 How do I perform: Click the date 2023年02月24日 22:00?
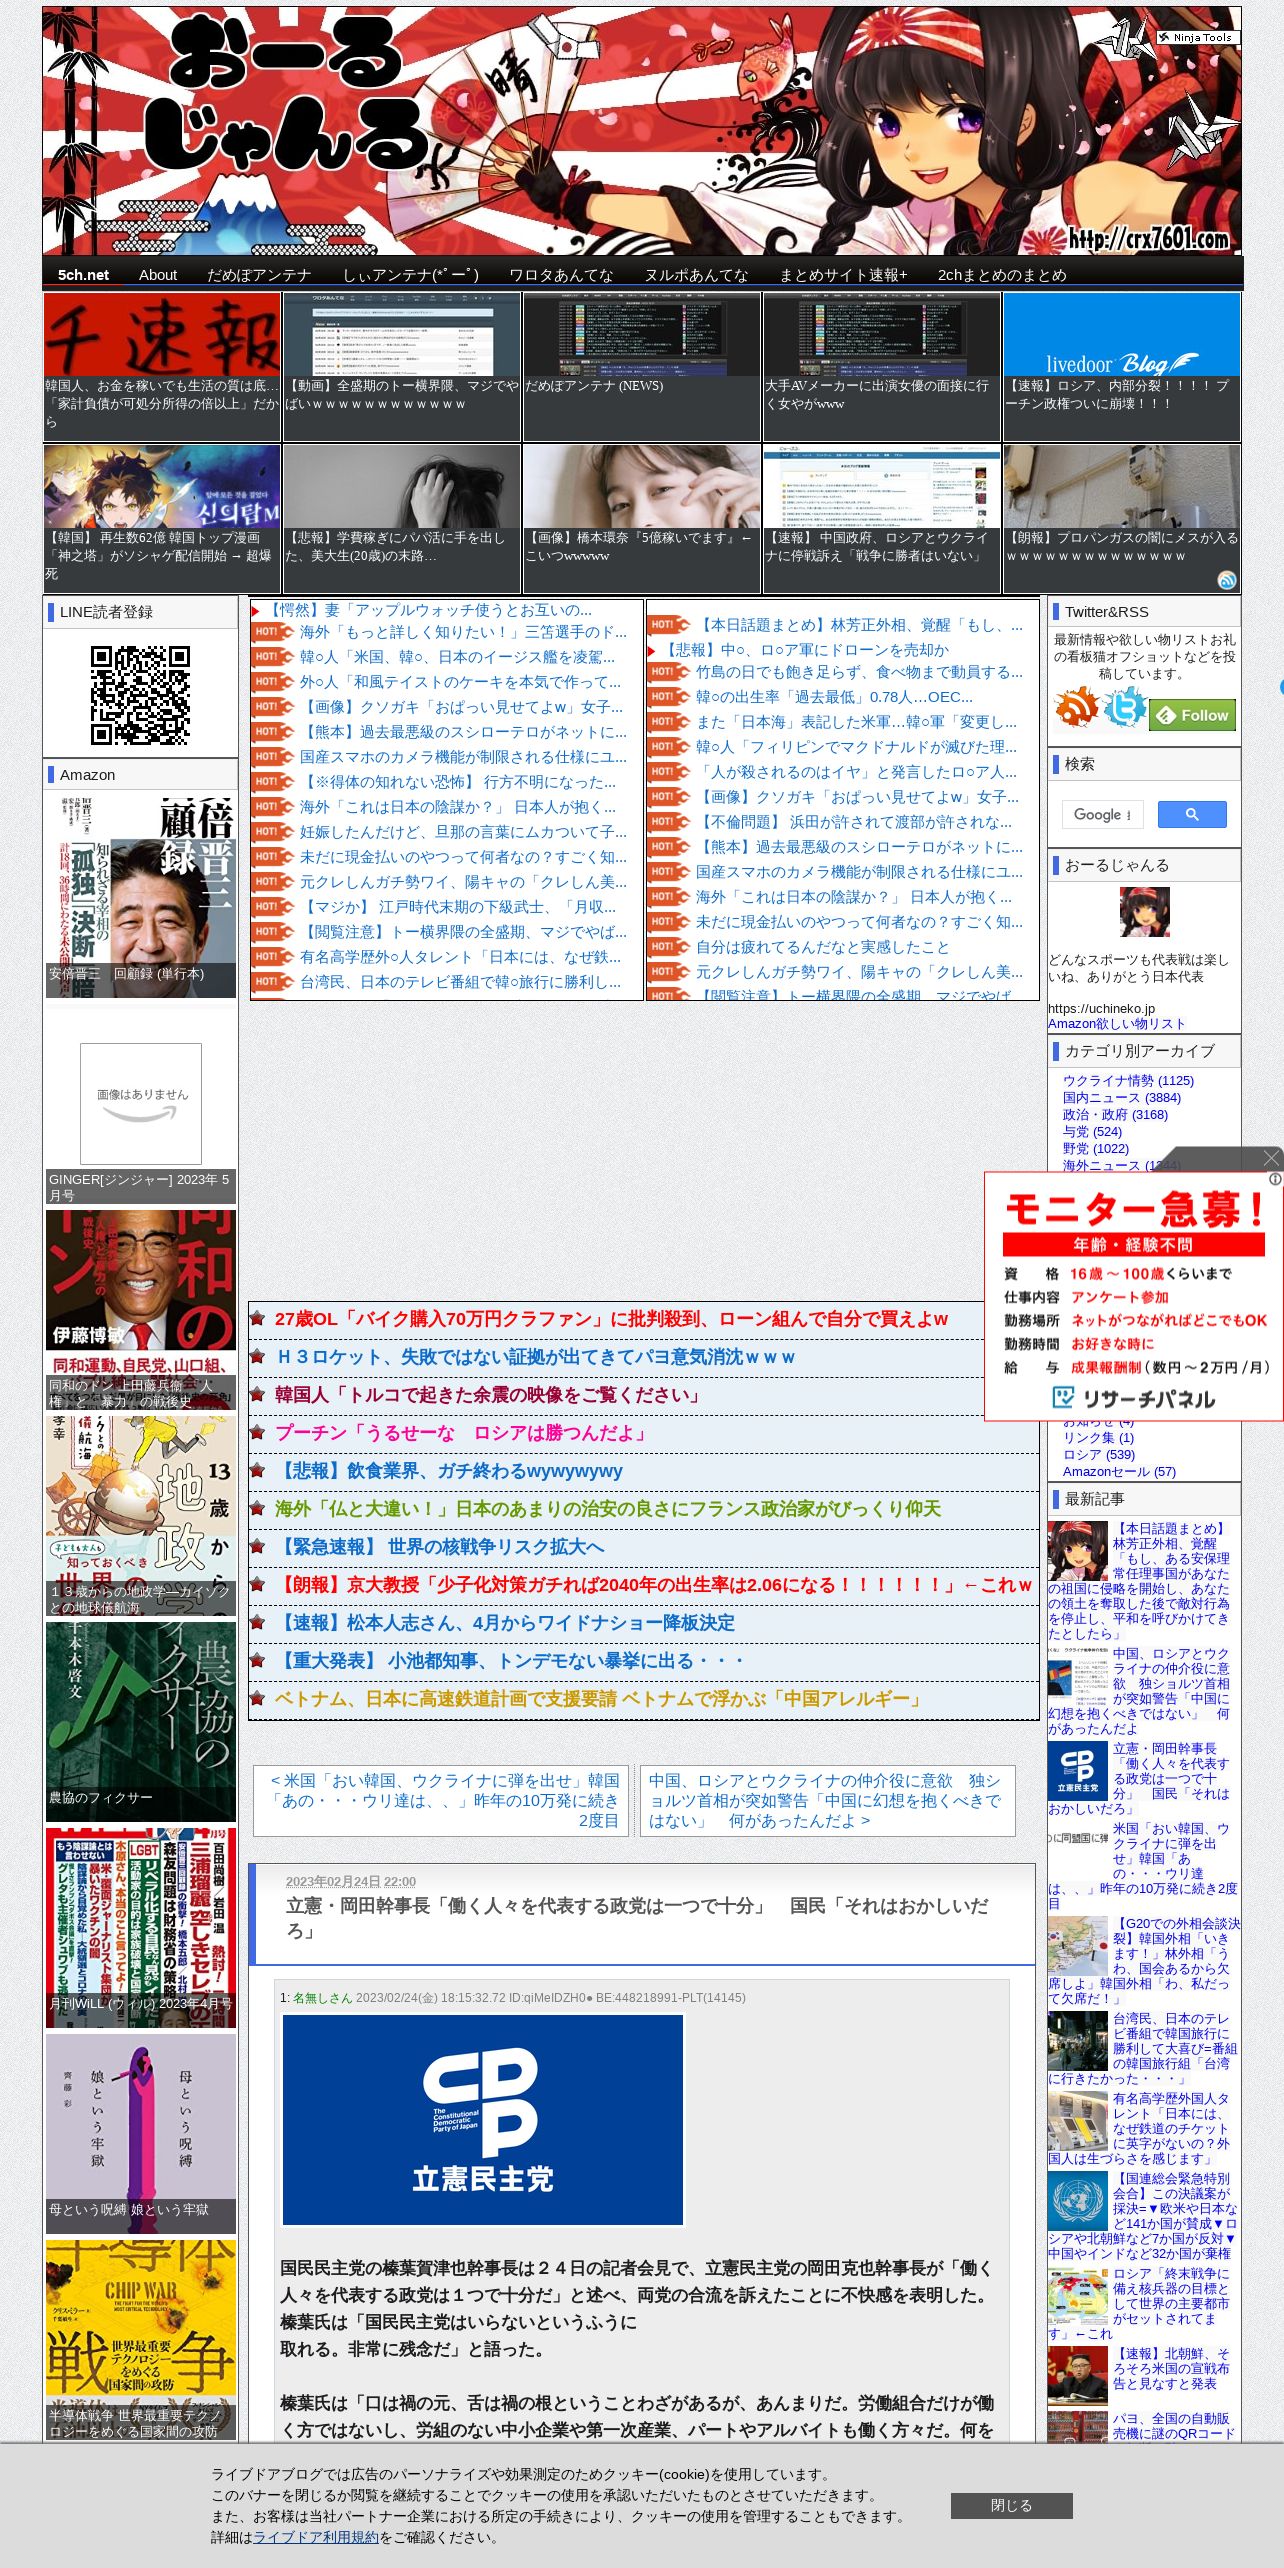point(351,1881)
